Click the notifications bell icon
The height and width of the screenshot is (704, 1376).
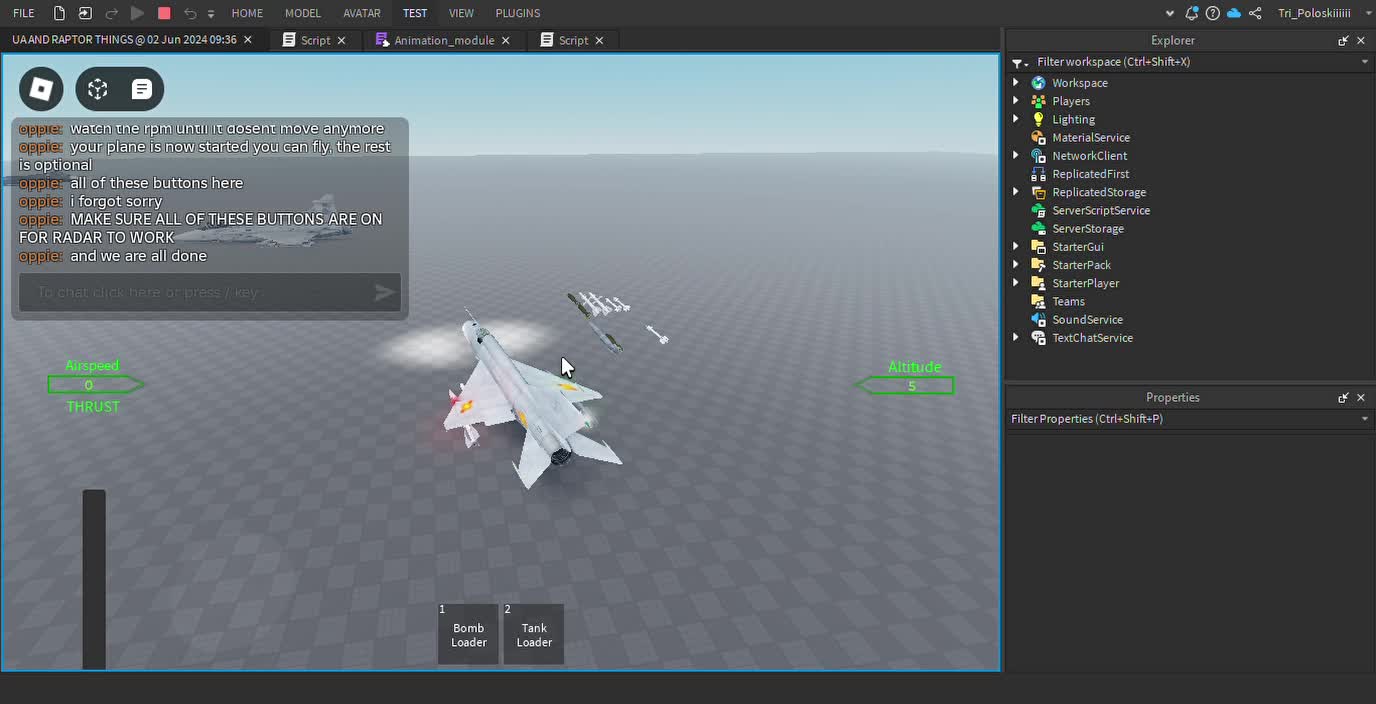(x=1192, y=13)
